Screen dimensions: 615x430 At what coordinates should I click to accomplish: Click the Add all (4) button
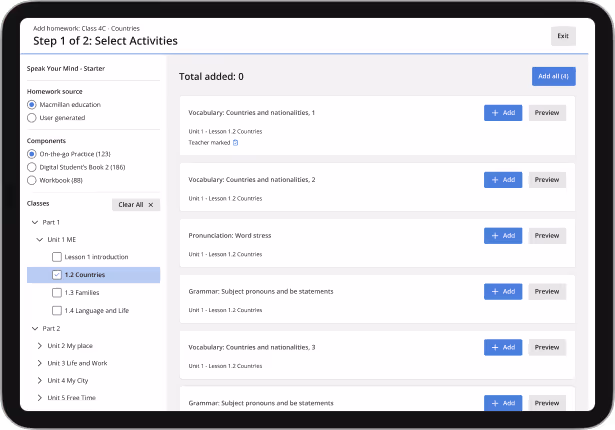click(x=553, y=76)
